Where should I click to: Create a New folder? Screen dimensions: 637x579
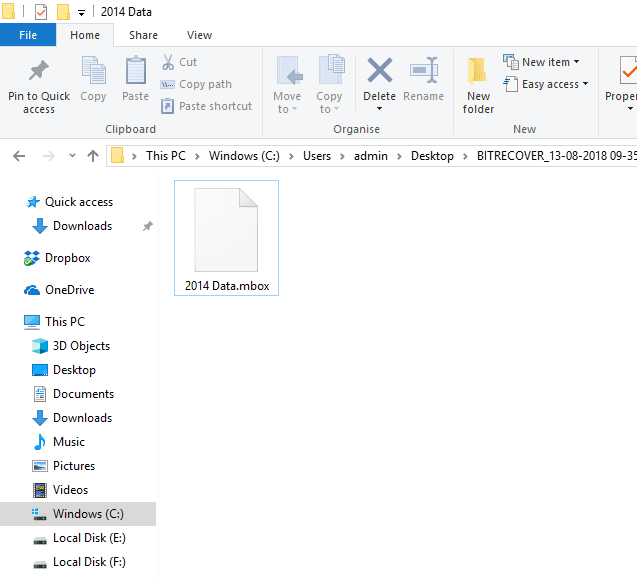(478, 85)
